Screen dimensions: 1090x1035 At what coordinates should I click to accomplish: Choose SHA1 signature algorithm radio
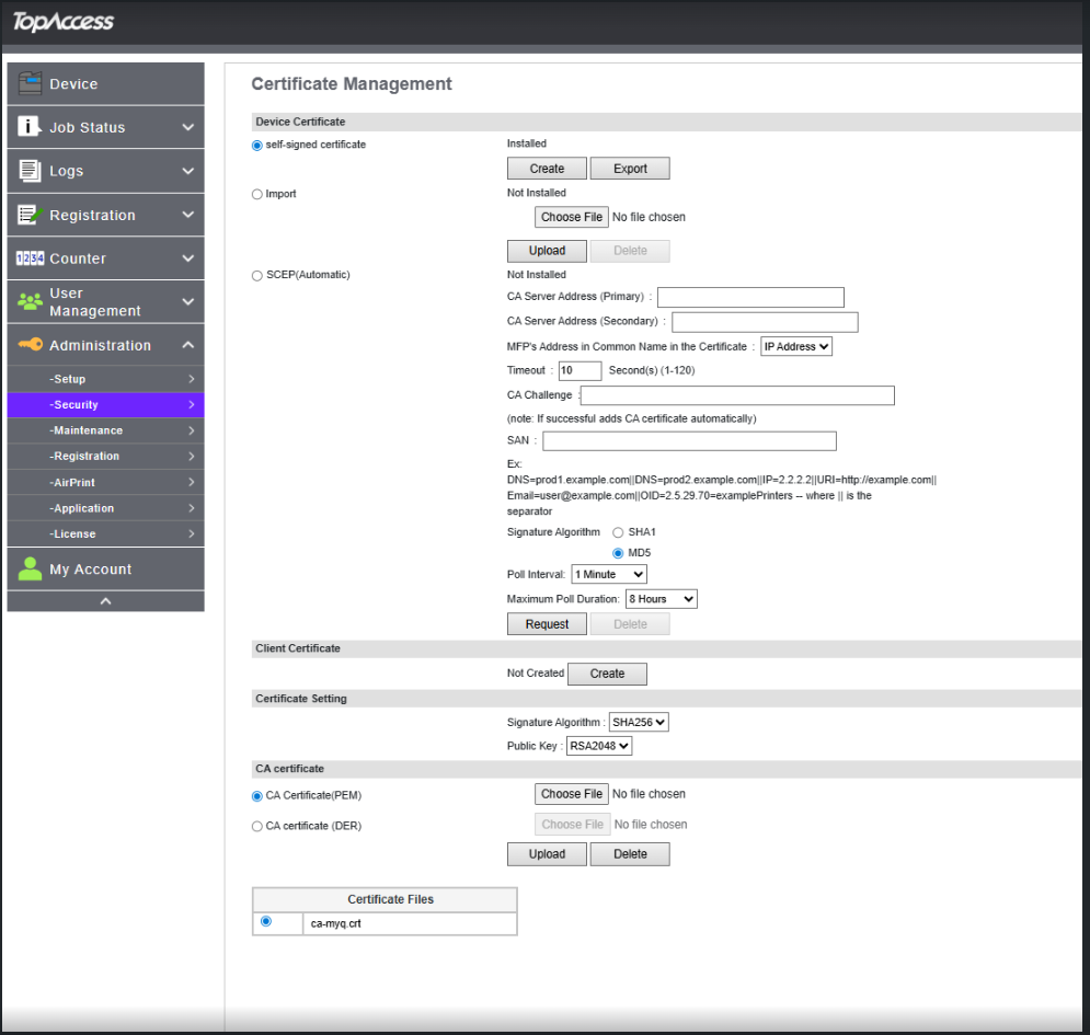click(618, 532)
